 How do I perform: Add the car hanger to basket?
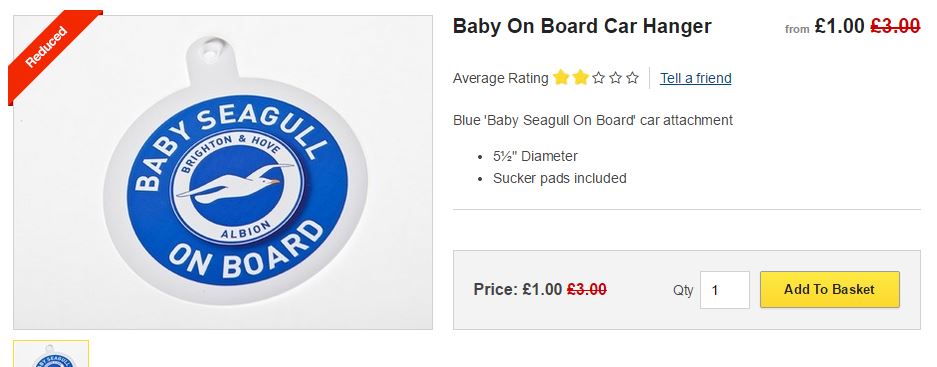pyautogui.click(x=829, y=289)
